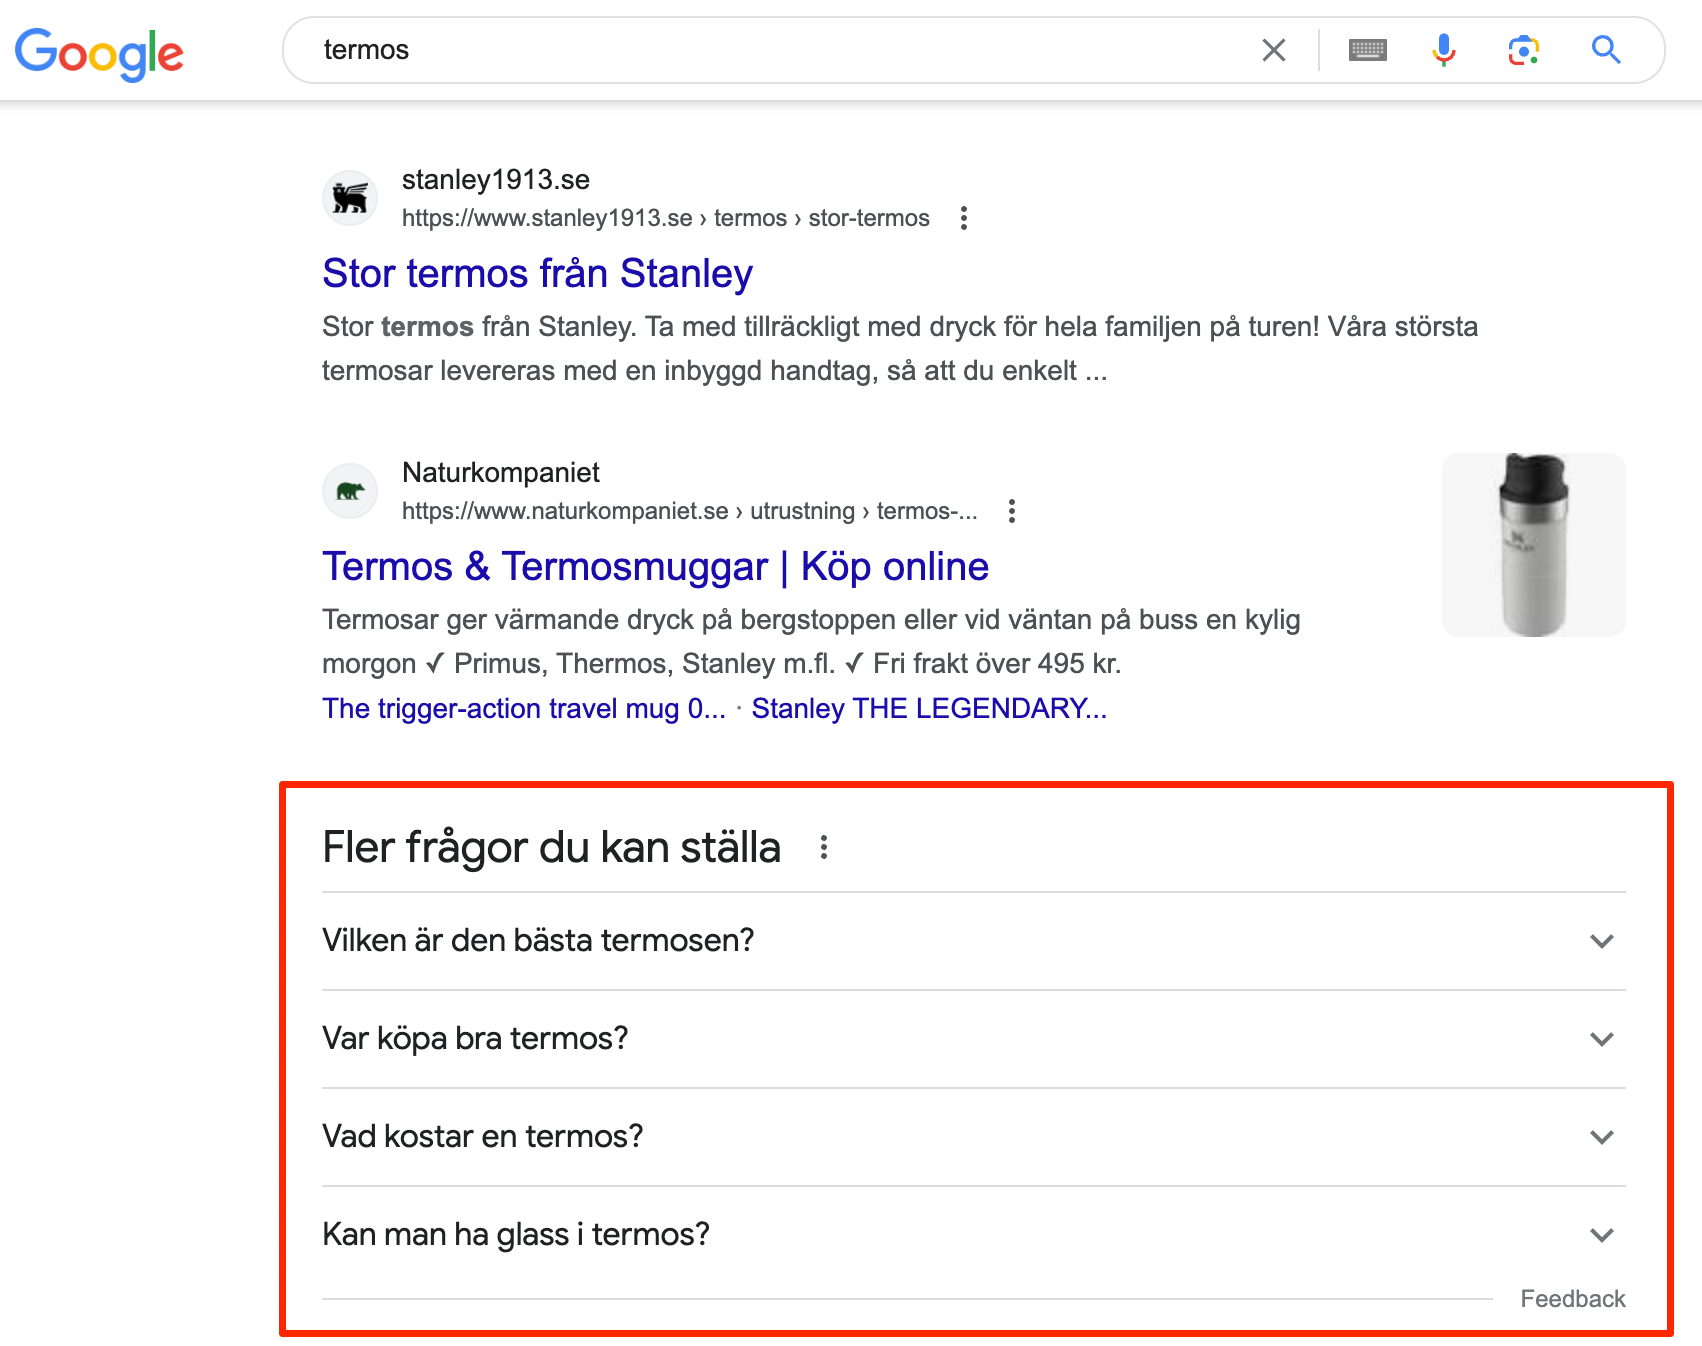Open Stanley THE LEGENDARY sitelink
1702x1346 pixels.
[929, 708]
